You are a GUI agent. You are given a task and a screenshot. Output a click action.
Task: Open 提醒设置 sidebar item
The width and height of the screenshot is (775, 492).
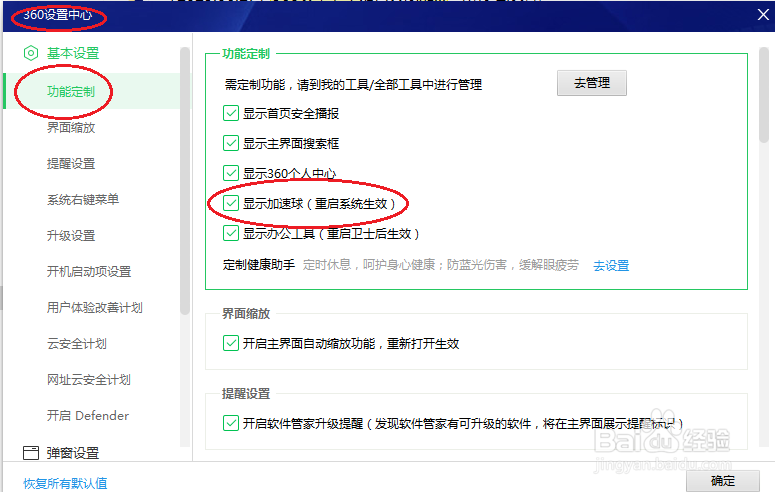71,164
